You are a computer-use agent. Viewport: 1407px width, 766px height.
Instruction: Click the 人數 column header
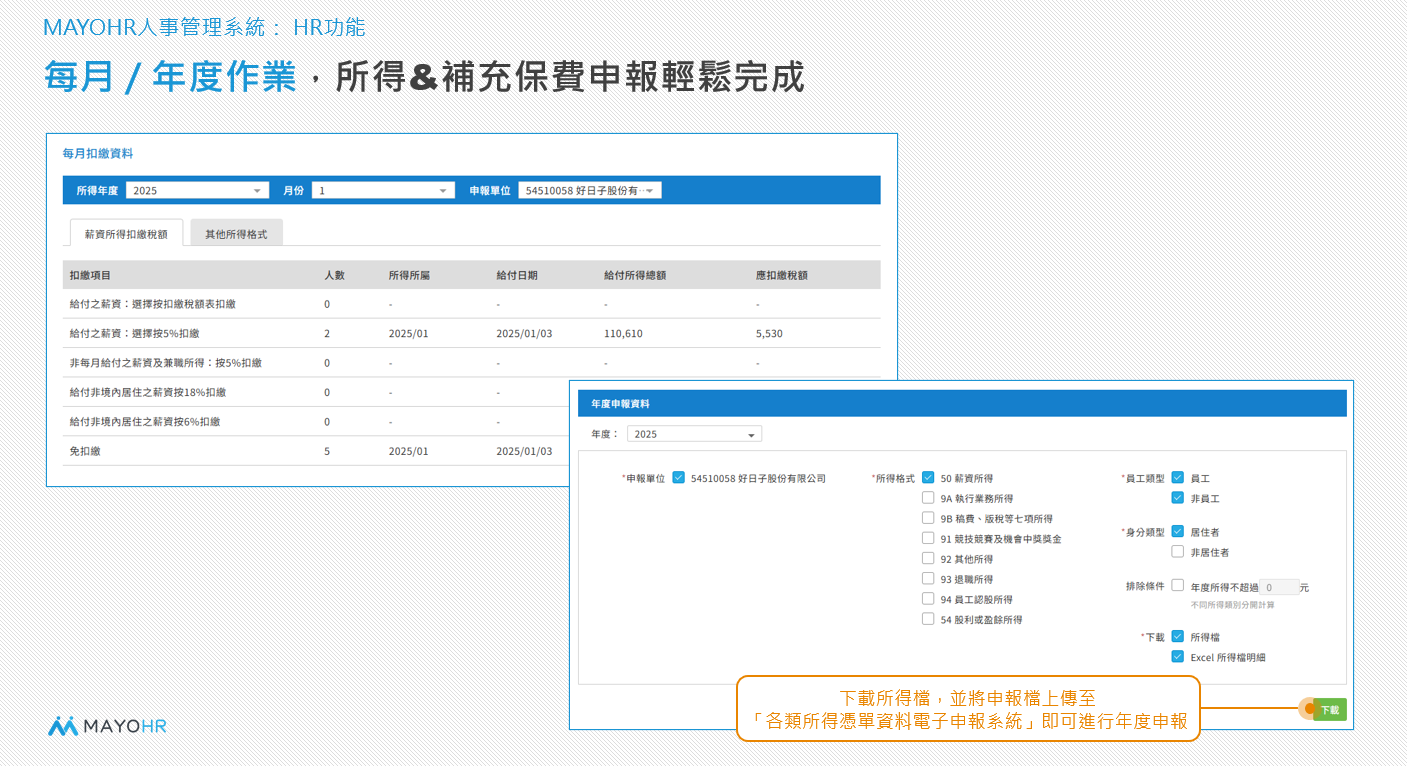point(334,275)
